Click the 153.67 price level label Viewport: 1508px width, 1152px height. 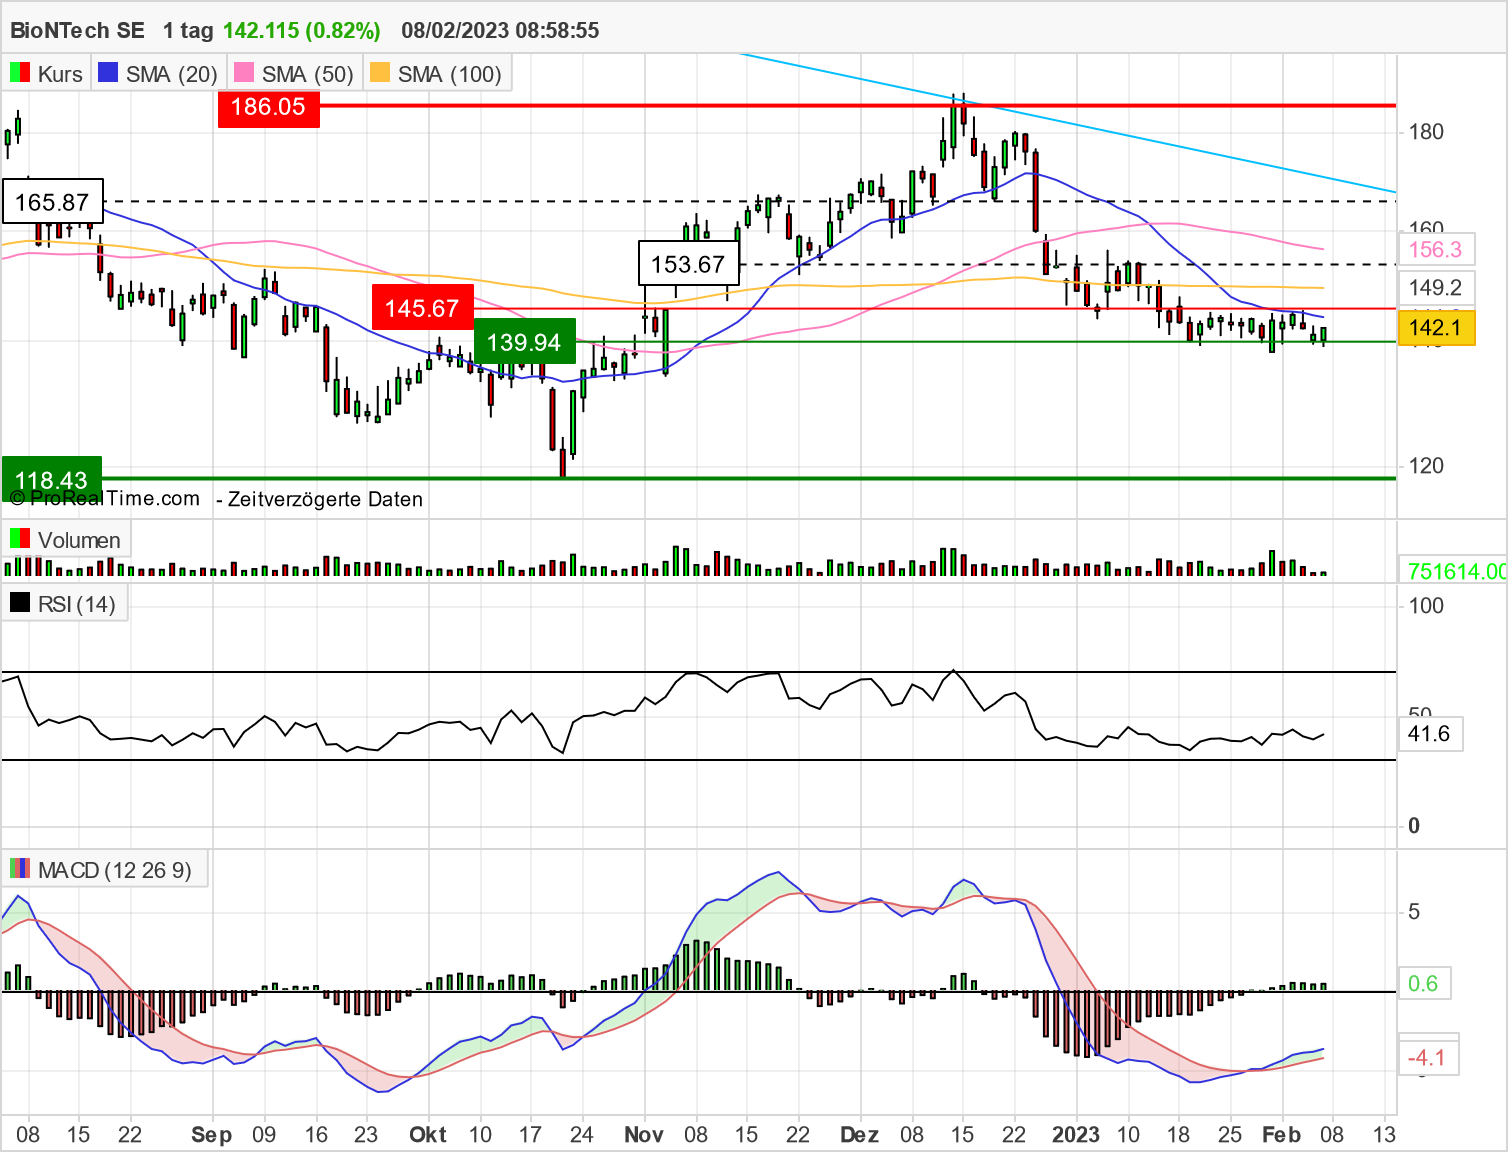pos(688,263)
